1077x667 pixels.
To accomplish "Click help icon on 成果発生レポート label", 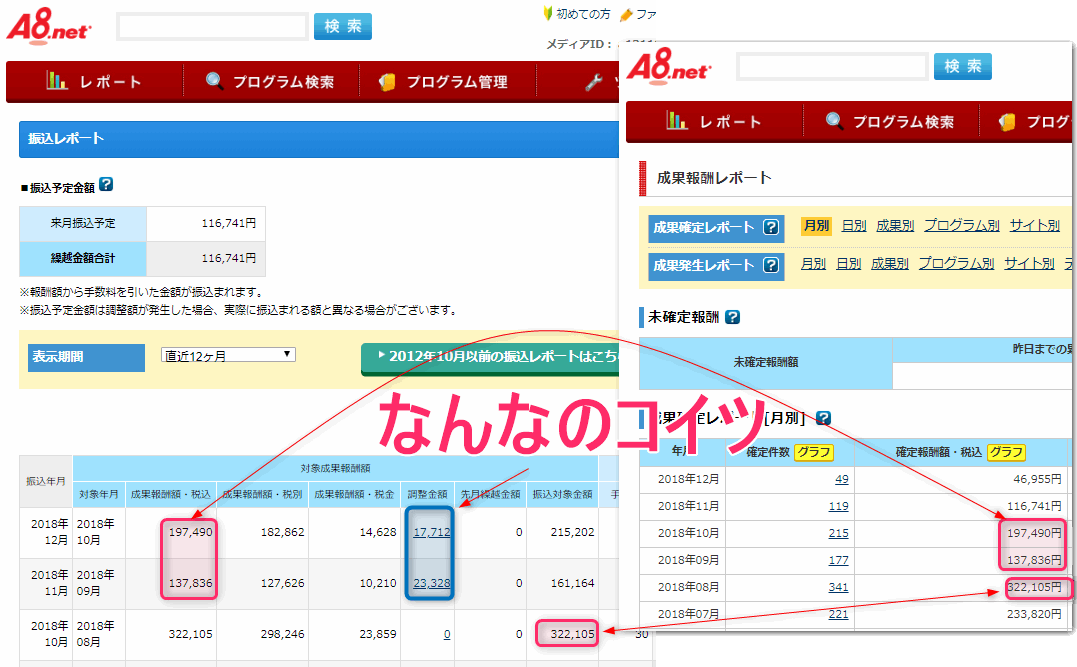I will [771, 265].
